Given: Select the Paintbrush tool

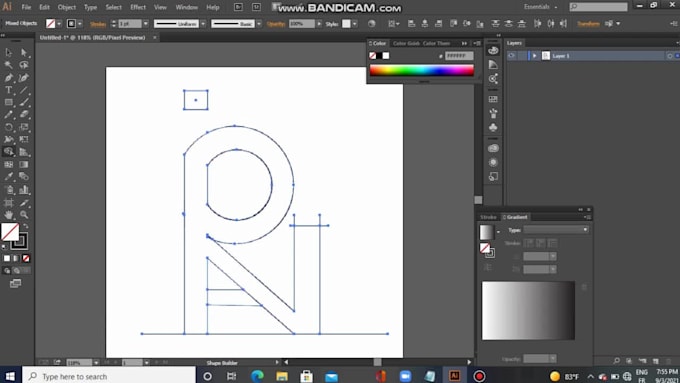Looking at the screenshot, I should pos(24,102).
